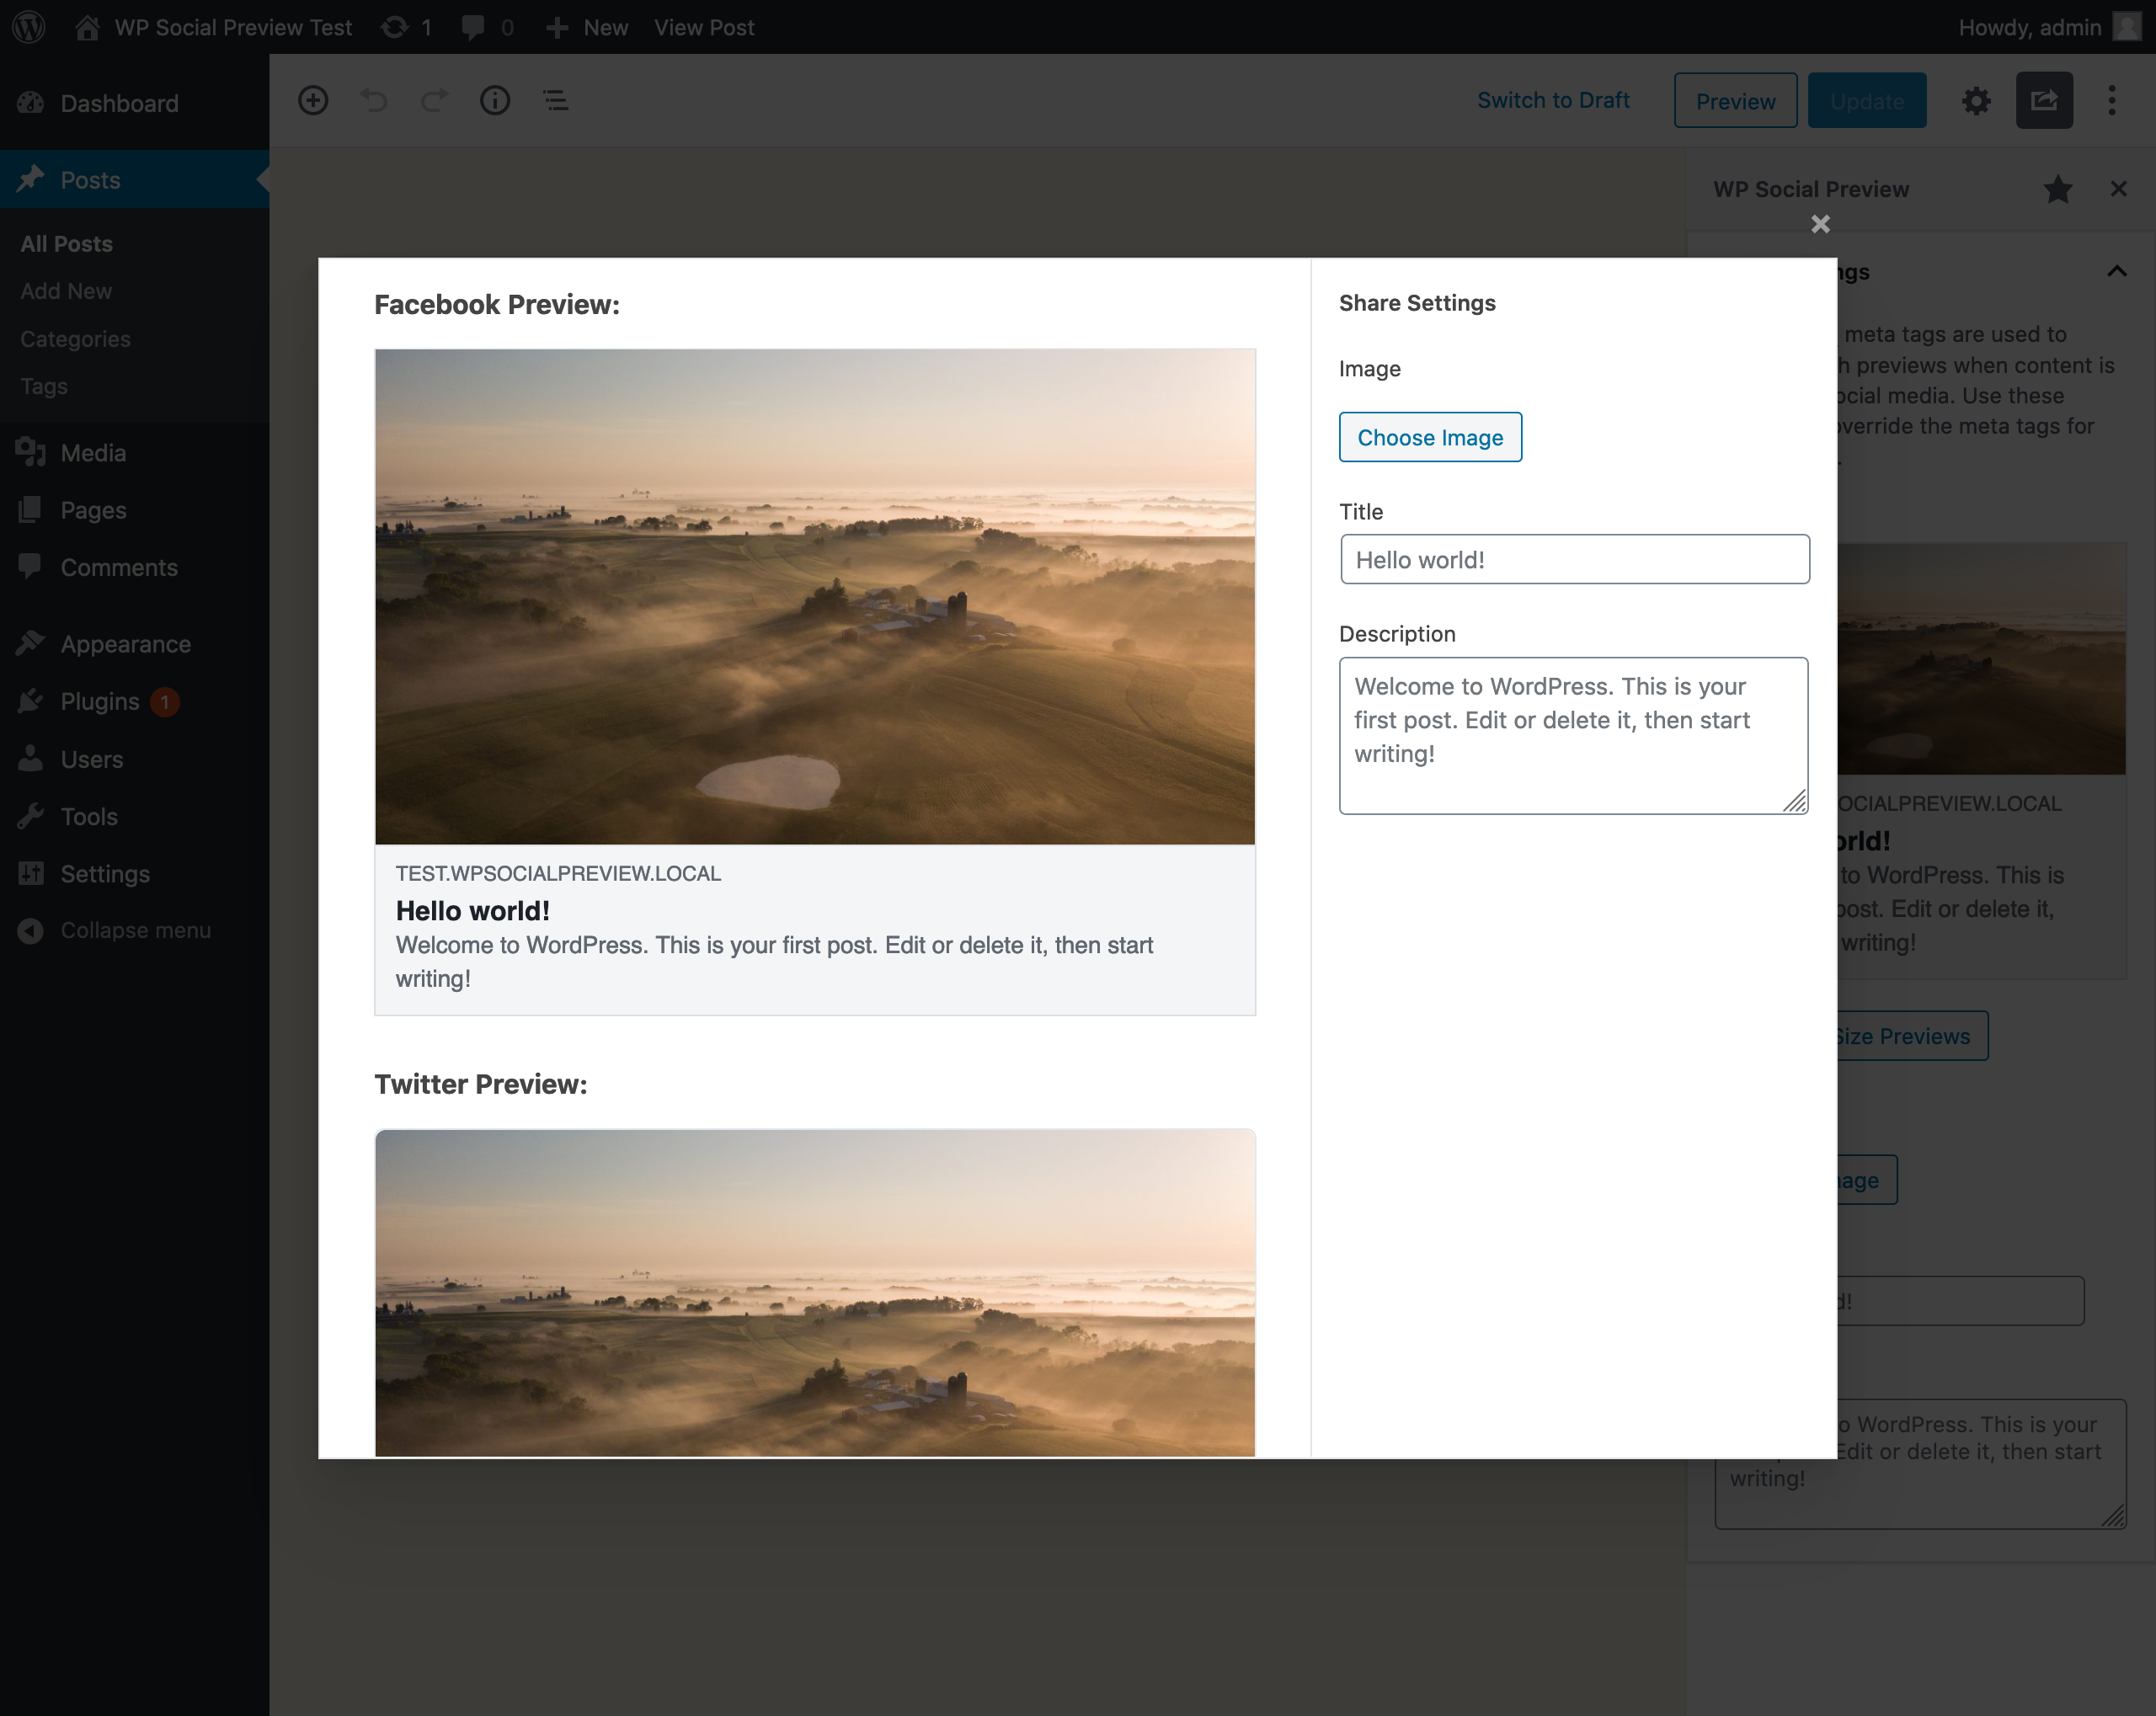Open Media in the admin menu
The height and width of the screenshot is (1716, 2156).
pyautogui.click(x=134, y=453)
